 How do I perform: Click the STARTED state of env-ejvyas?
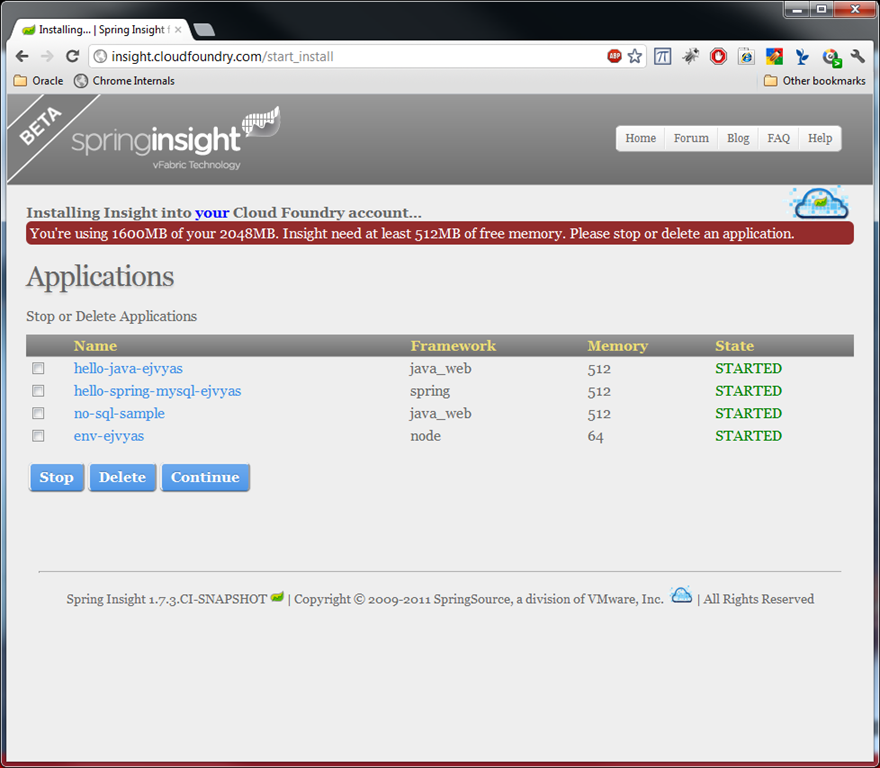pos(748,436)
